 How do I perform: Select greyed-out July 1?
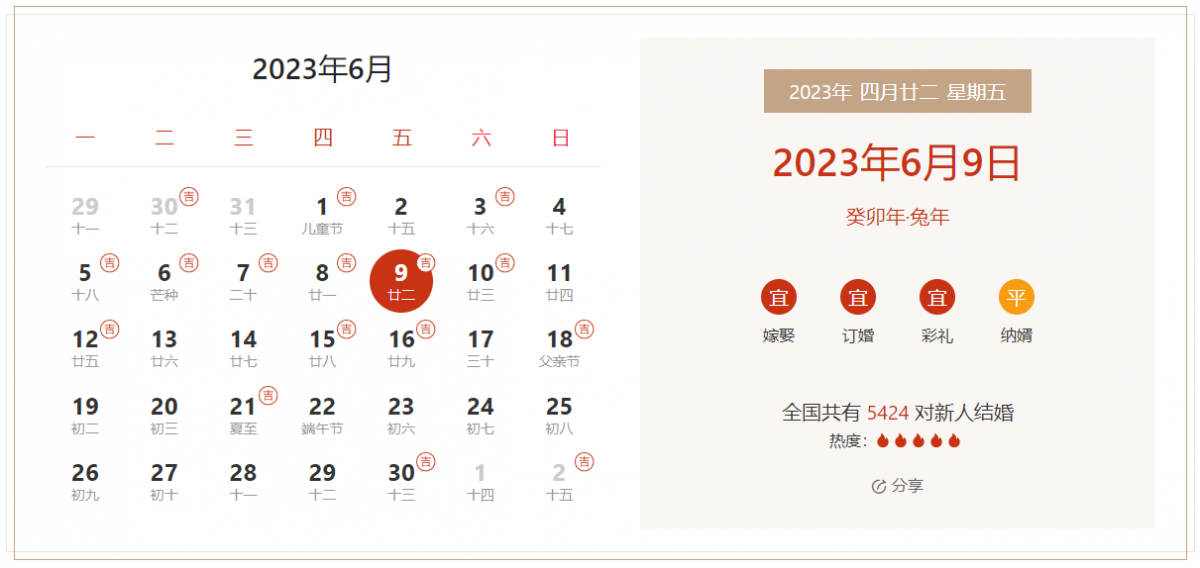[x=480, y=481]
